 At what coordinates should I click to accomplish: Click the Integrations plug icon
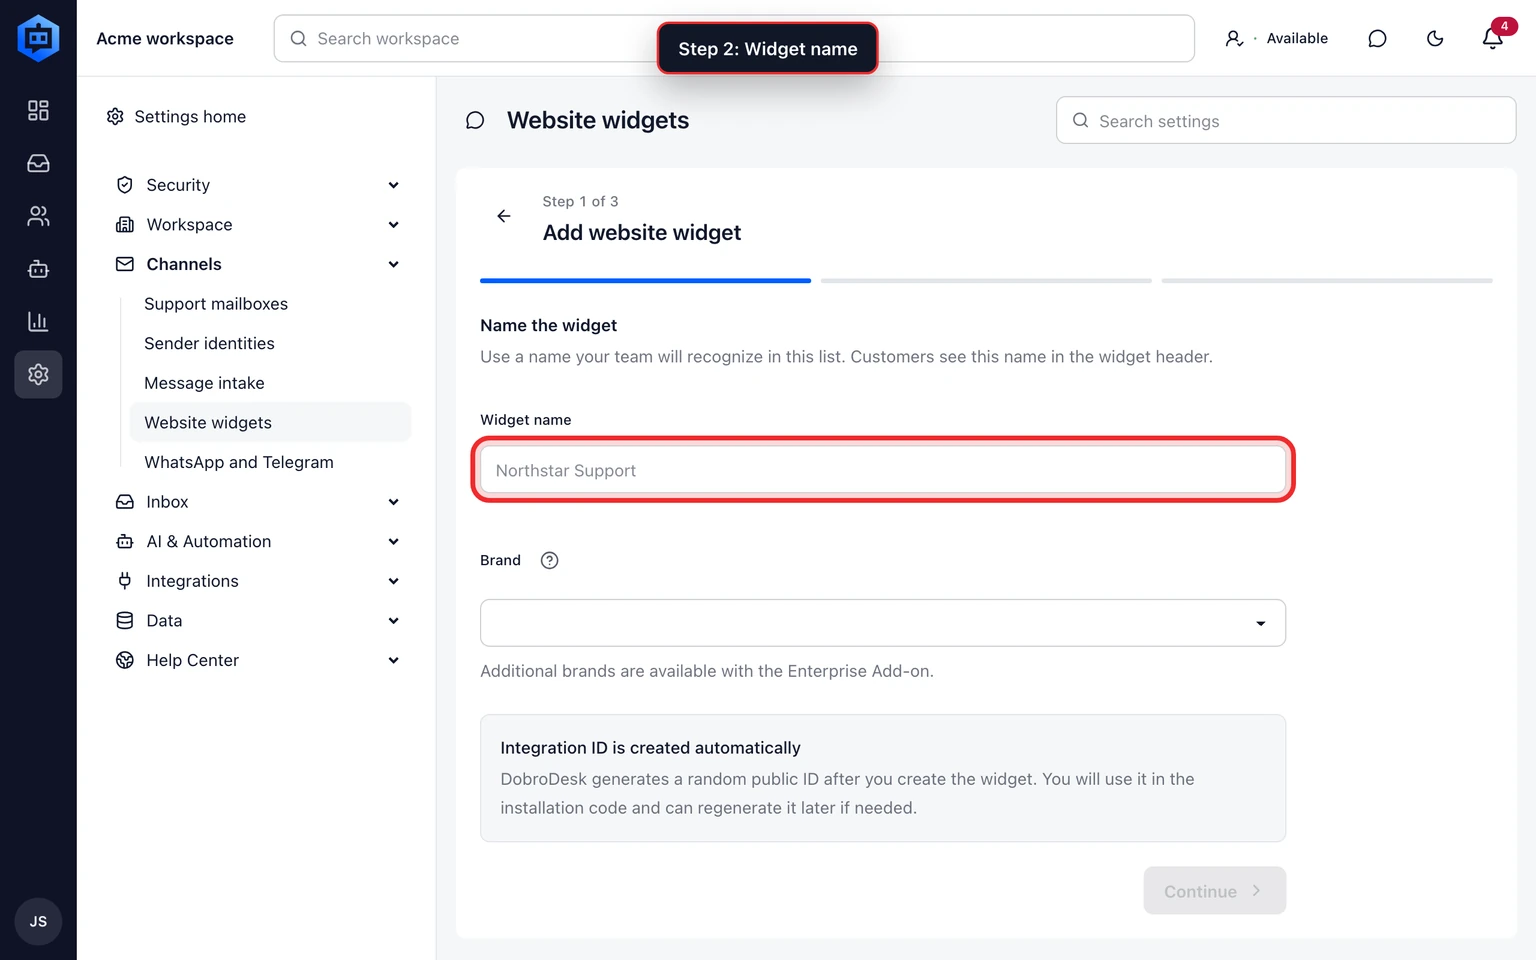tap(125, 581)
